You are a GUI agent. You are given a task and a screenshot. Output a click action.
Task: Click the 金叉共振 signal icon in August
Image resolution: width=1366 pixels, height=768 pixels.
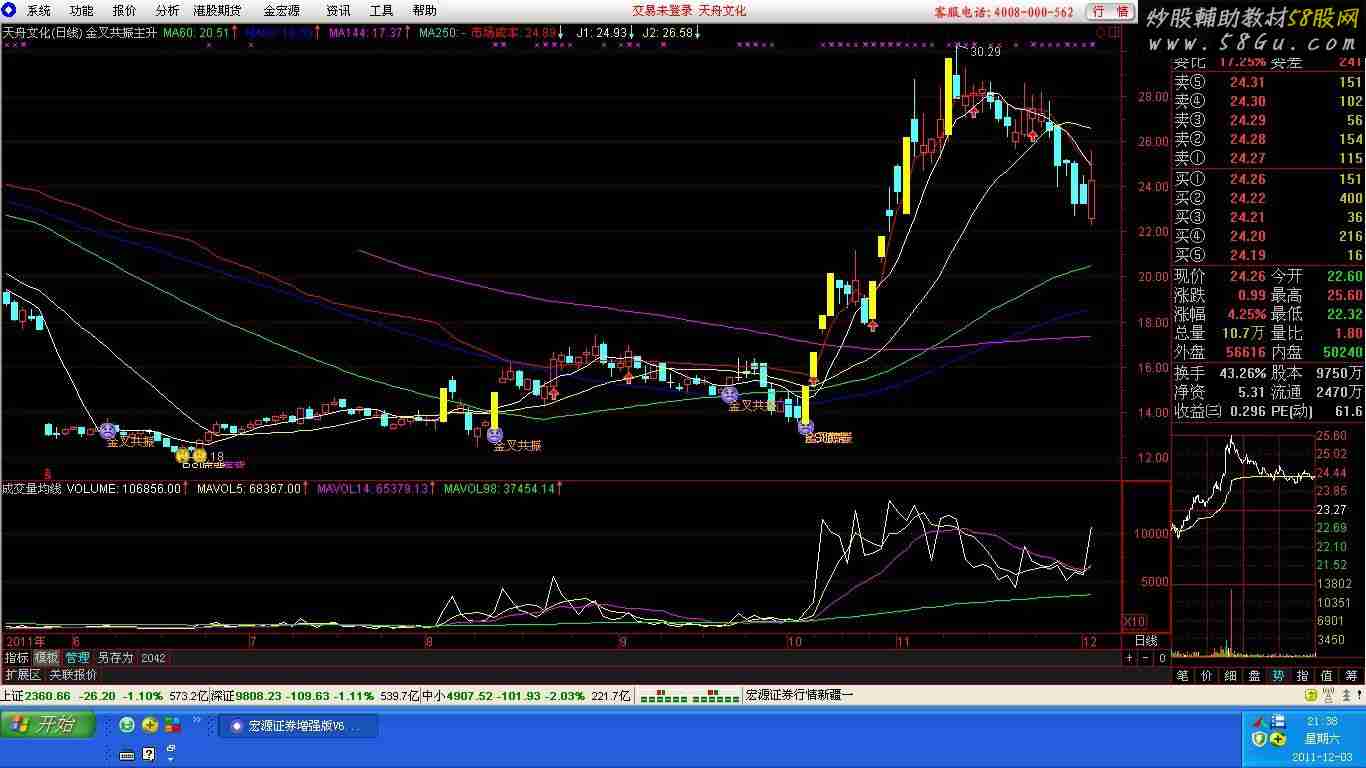point(495,435)
